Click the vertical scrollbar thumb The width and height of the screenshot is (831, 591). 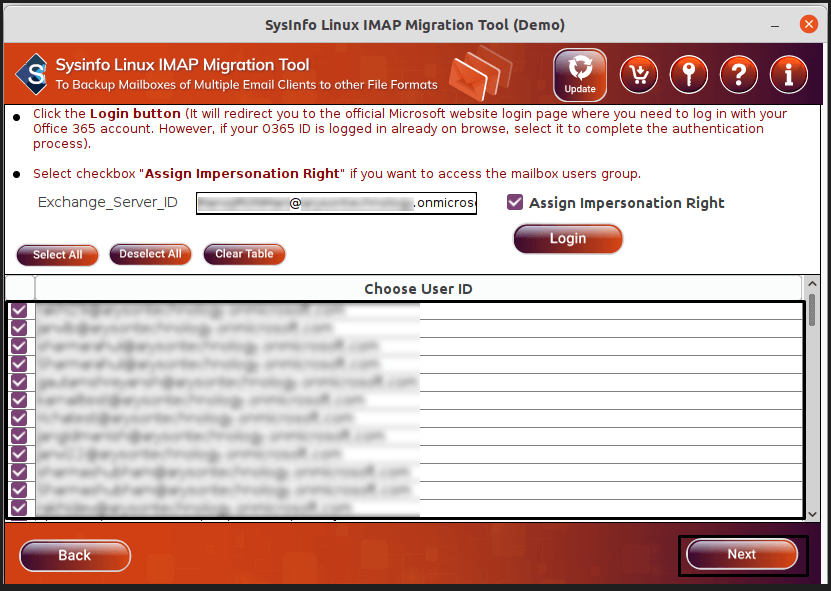[x=812, y=311]
